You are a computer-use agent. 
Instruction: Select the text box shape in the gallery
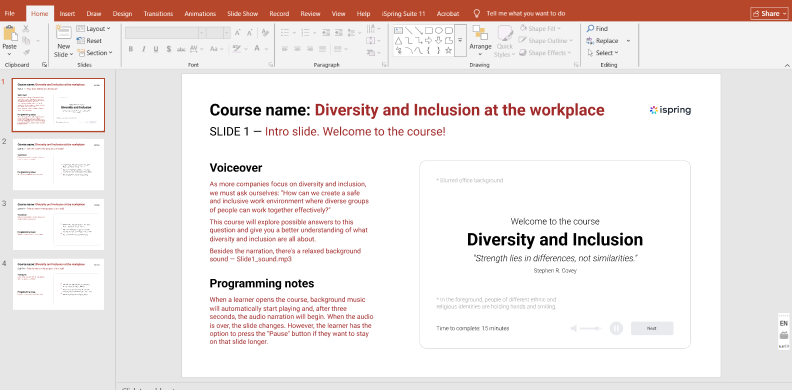pyautogui.click(x=398, y=31)
